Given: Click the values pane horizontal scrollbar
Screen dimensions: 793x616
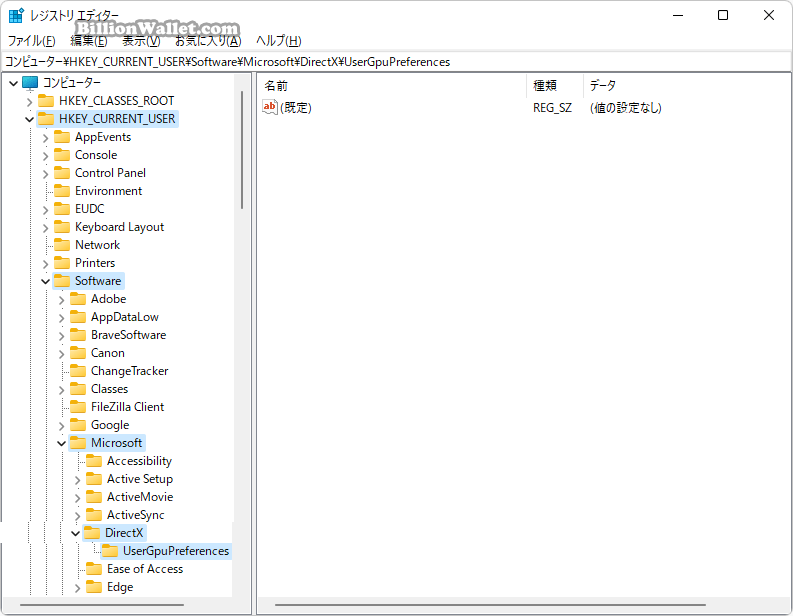Looking at the screenshot, I should pos(490,605).
